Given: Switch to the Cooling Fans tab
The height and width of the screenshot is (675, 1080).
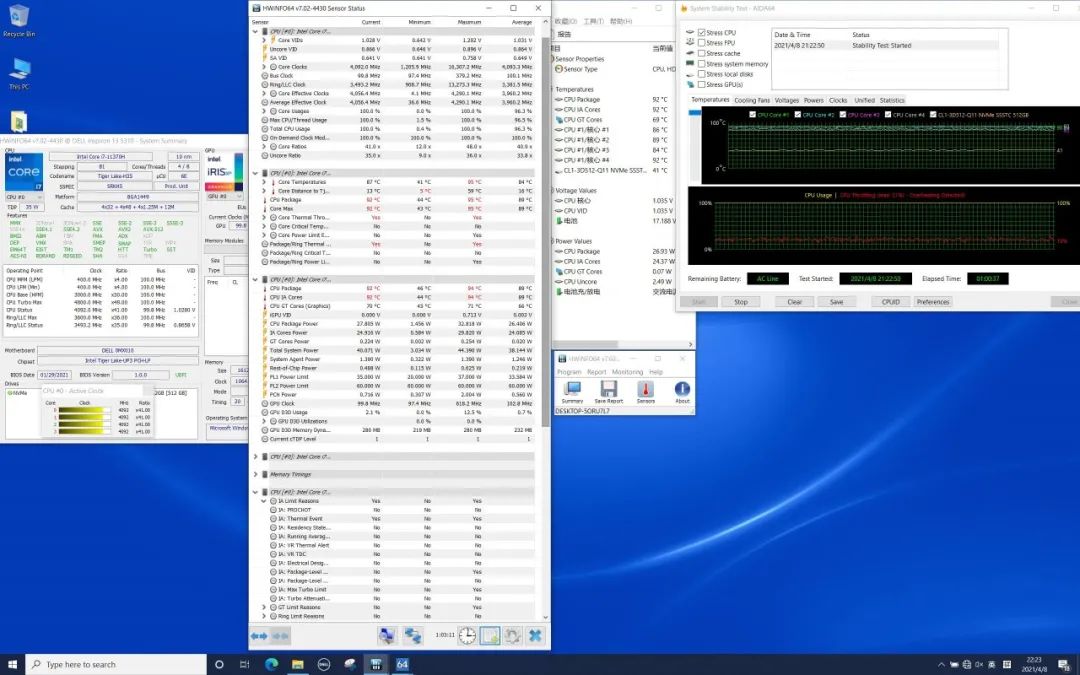Looking at the screenshot, I should point(752,100).
